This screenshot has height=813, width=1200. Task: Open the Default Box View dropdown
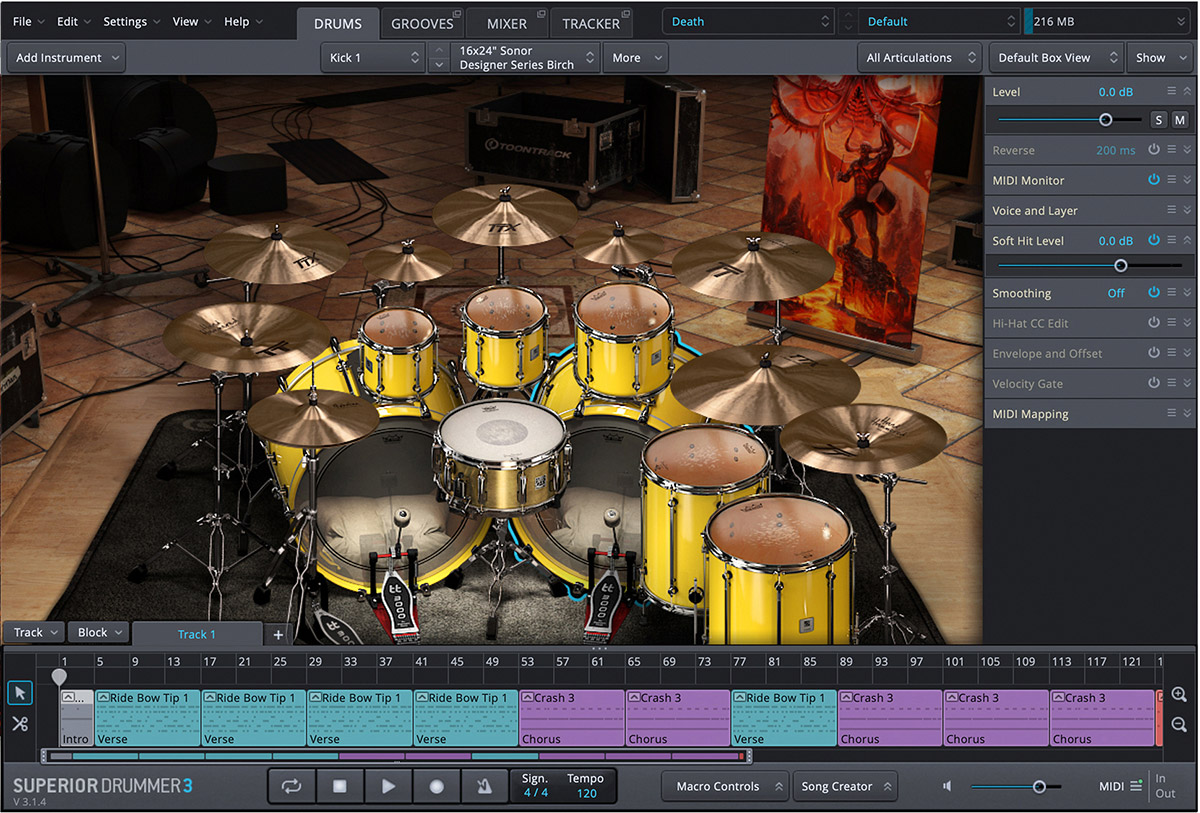click(x=1056, y=58)
